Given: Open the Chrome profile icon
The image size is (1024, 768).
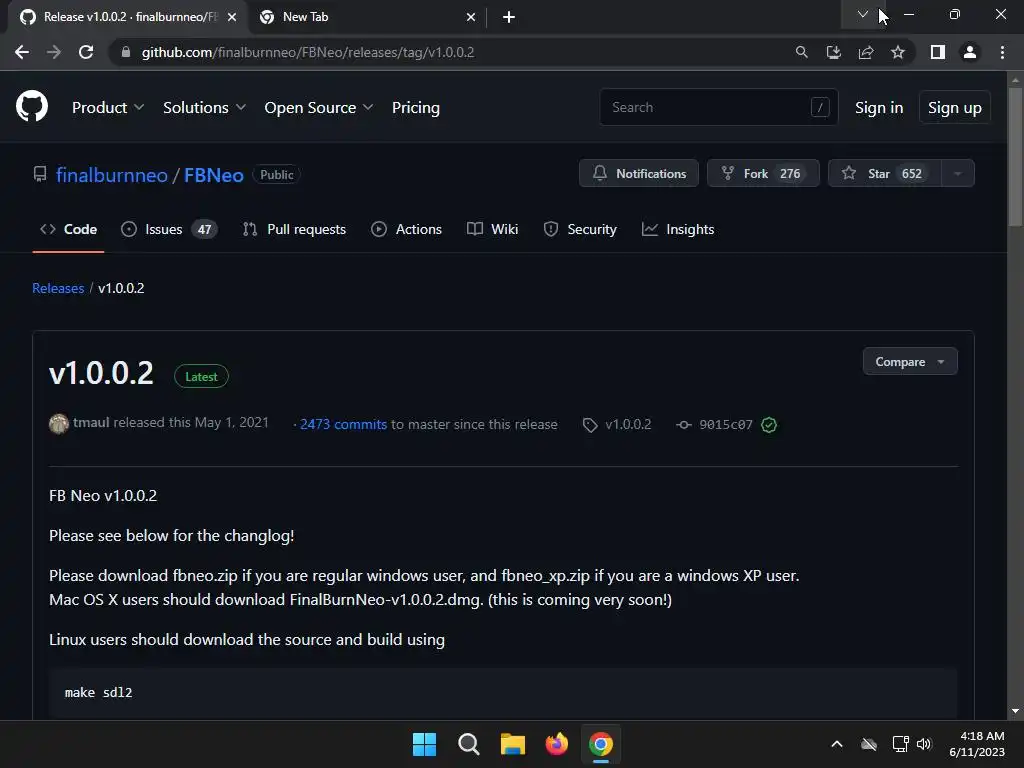Looking at the screenshot, I should pyautogui.click(x=970, y=52).
